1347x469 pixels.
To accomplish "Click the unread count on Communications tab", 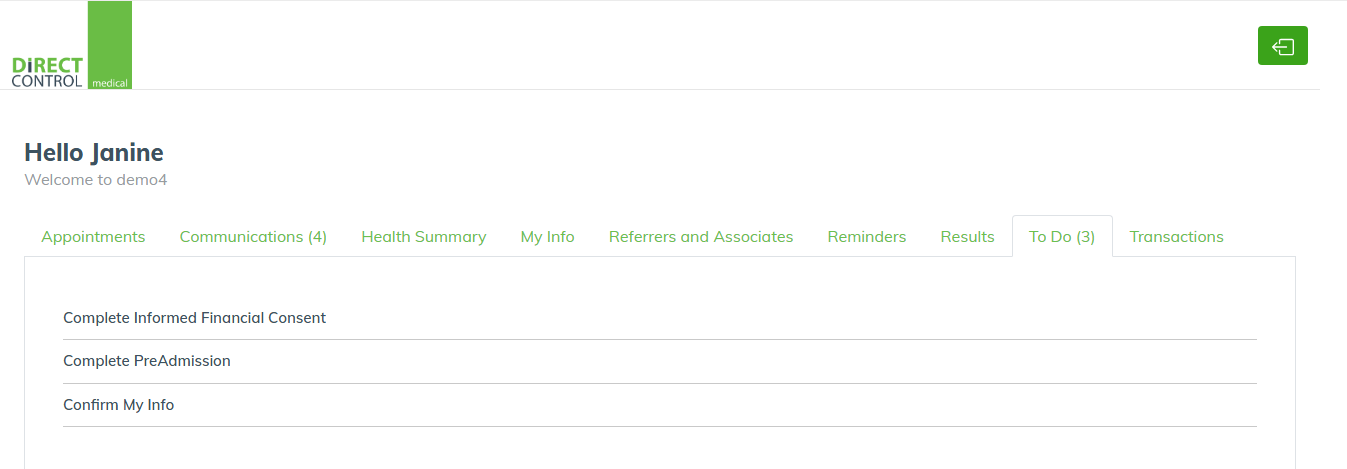I will point(317,237).
